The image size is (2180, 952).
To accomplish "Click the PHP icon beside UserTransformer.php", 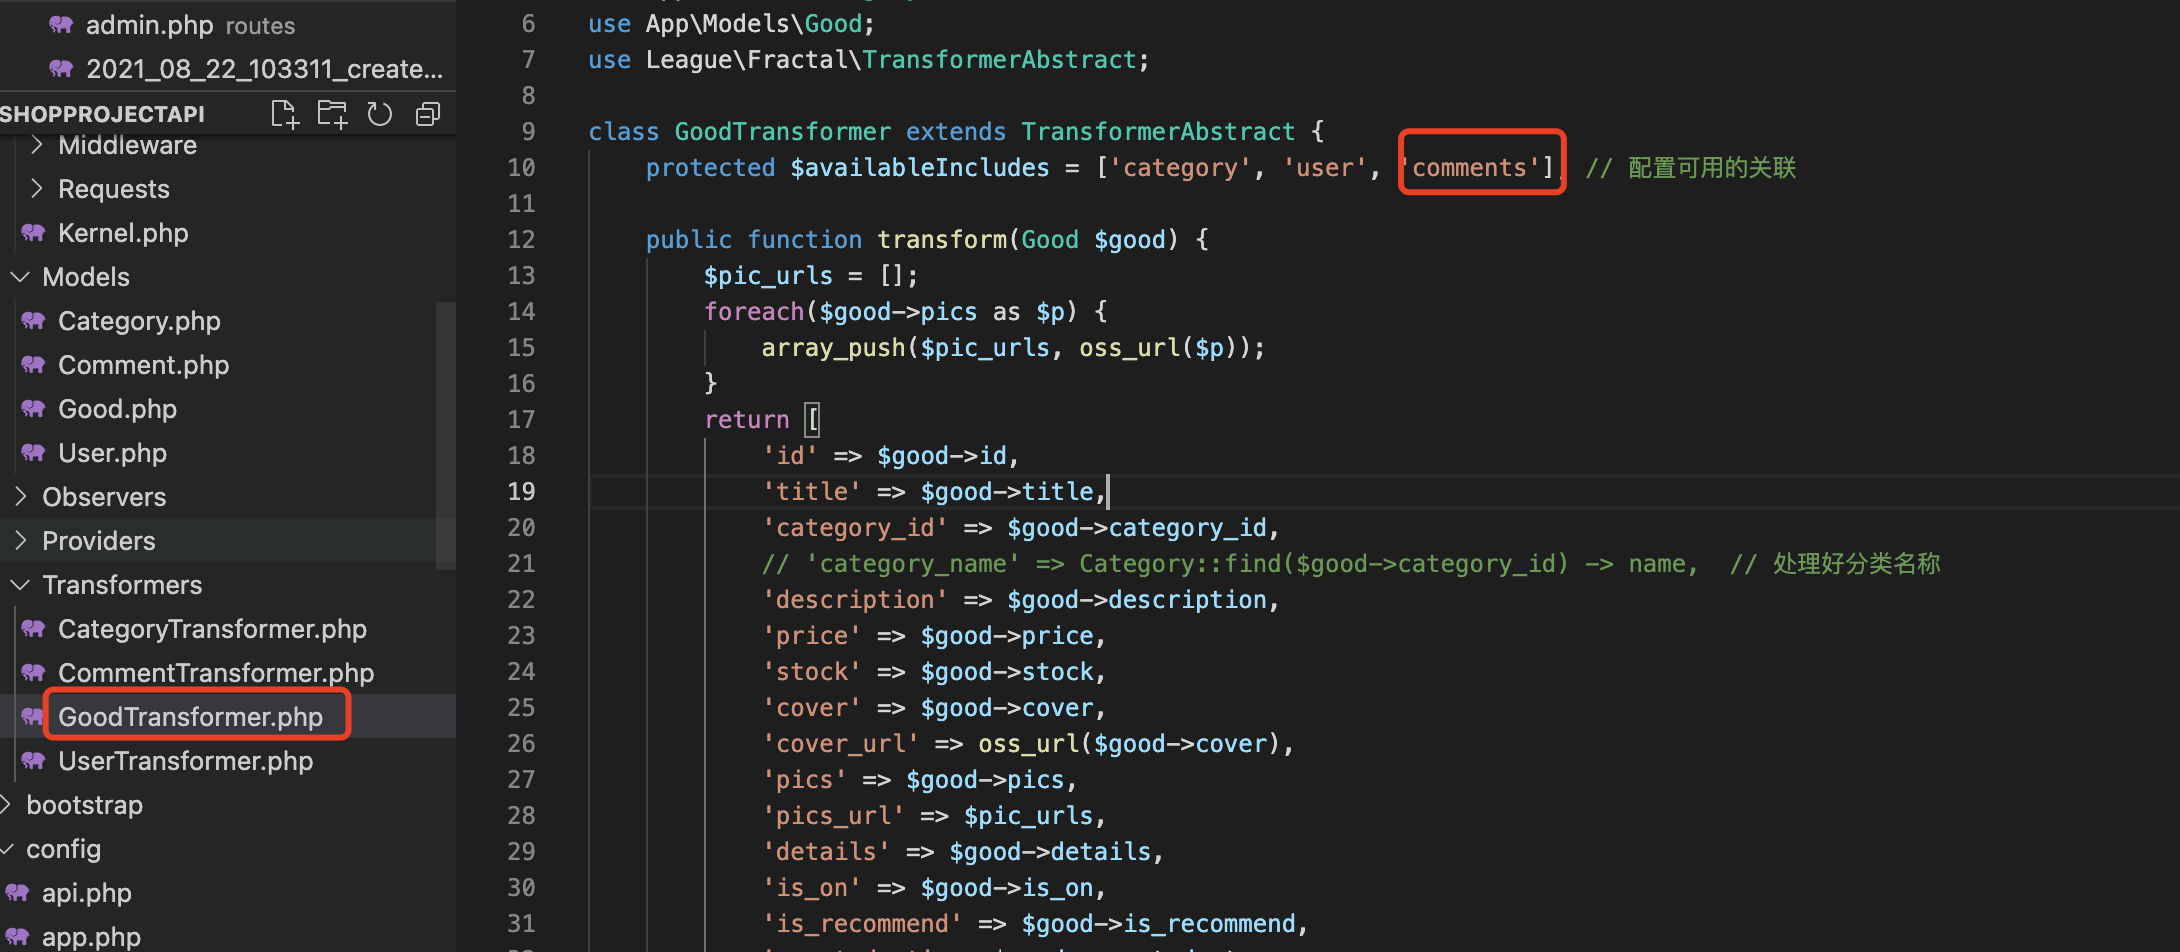I will coord(34,761).
